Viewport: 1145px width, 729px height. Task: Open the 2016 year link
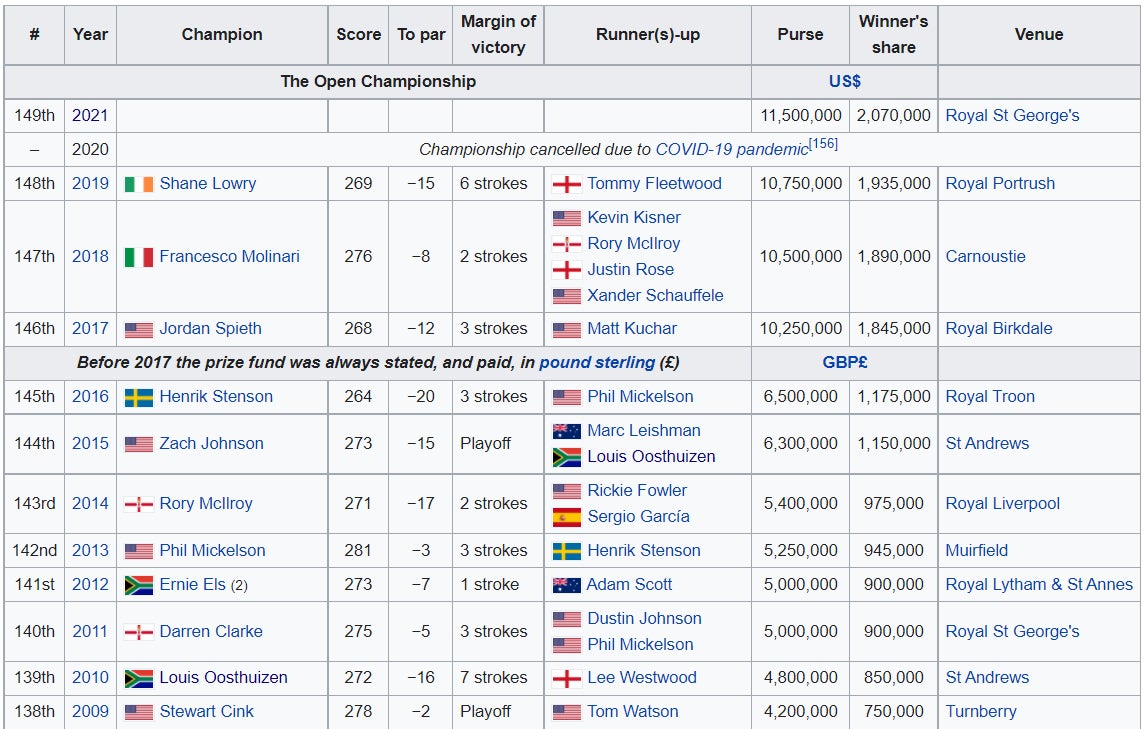[x=90, y=397]
